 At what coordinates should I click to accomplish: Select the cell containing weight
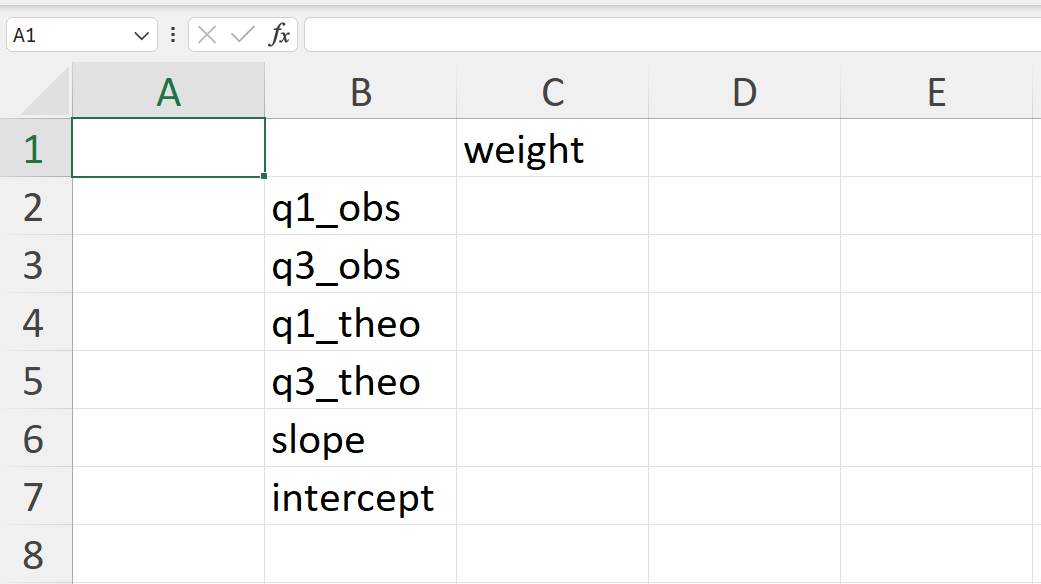tap(552, 148)
